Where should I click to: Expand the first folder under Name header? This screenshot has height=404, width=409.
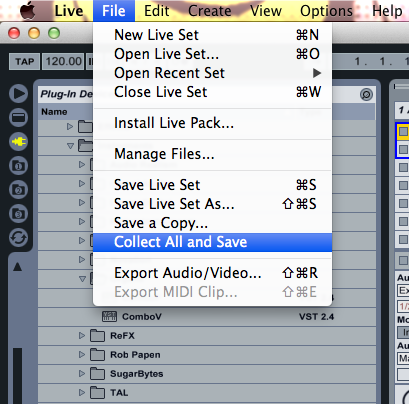coord(70,126)
